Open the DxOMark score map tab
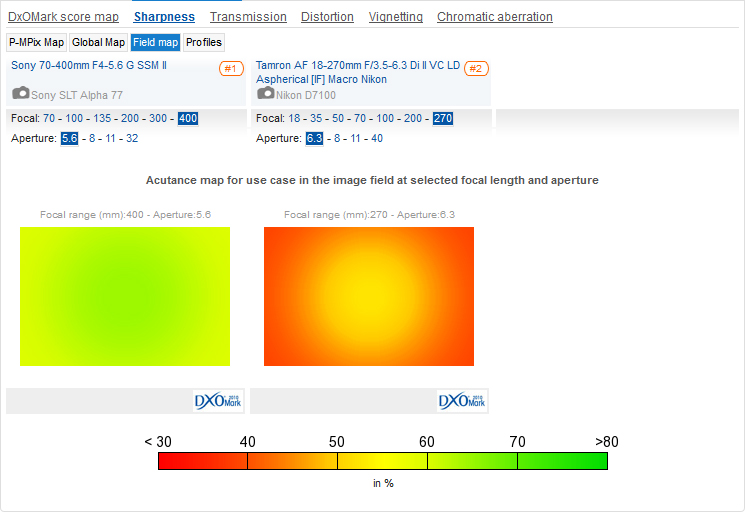The image size is (746, 513). click(63, 17)
